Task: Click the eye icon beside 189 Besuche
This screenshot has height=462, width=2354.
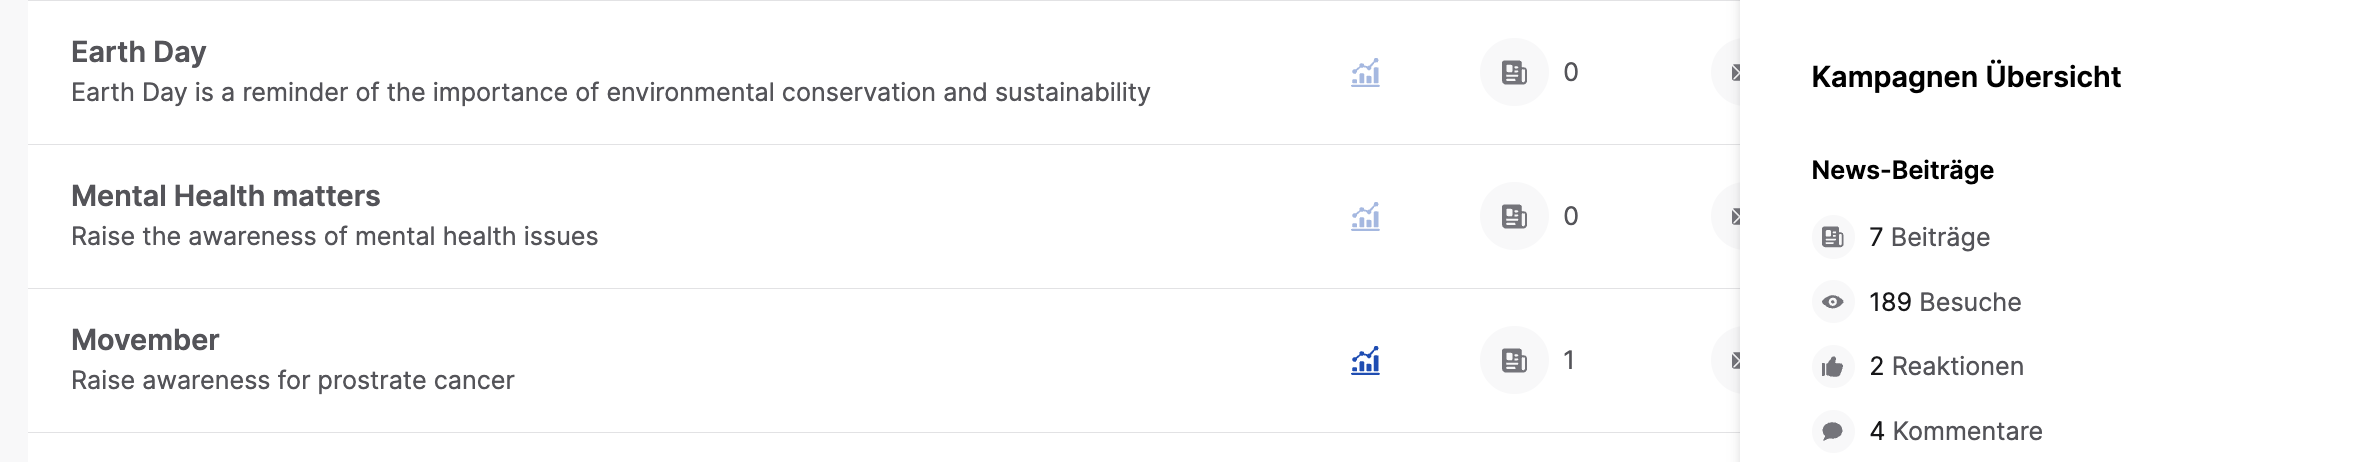Action: (1833, 302)
